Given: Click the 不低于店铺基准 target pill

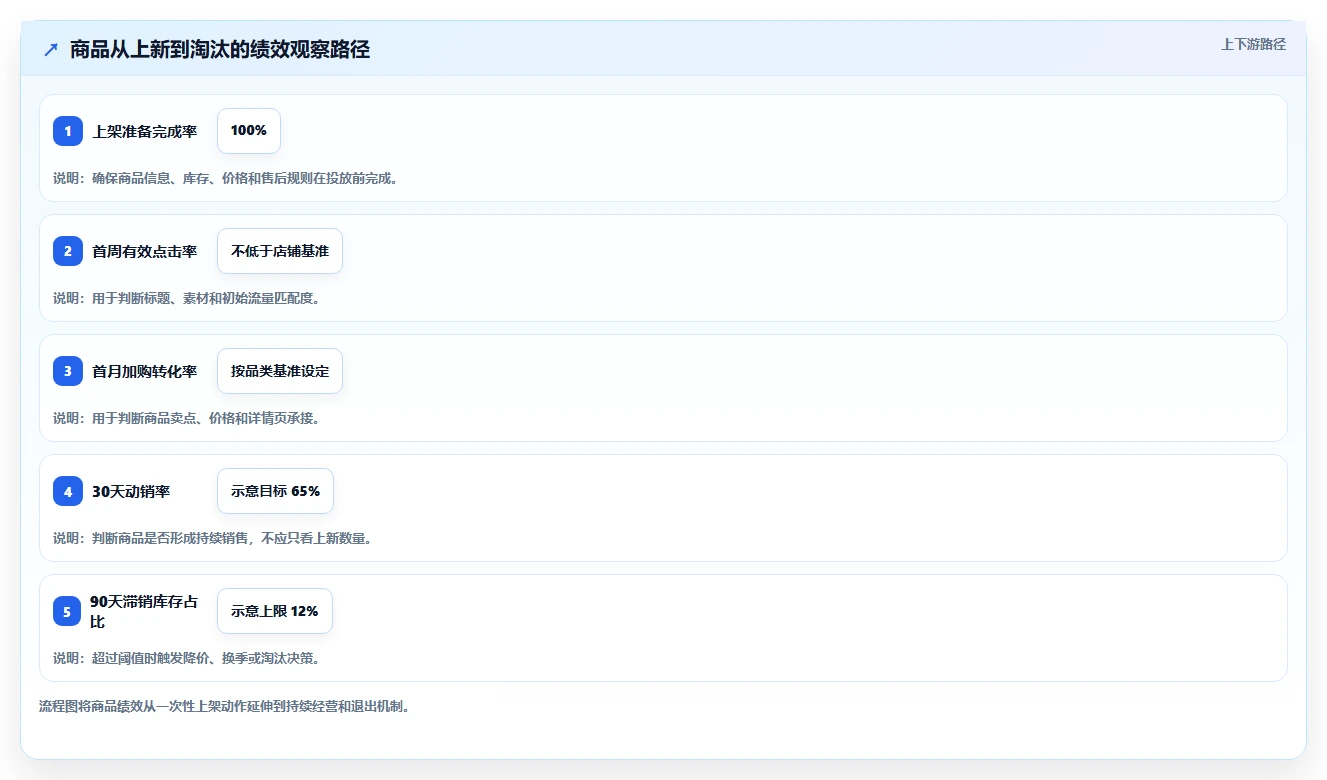Looking at the screenshot, I should click(x=280, y=251).
